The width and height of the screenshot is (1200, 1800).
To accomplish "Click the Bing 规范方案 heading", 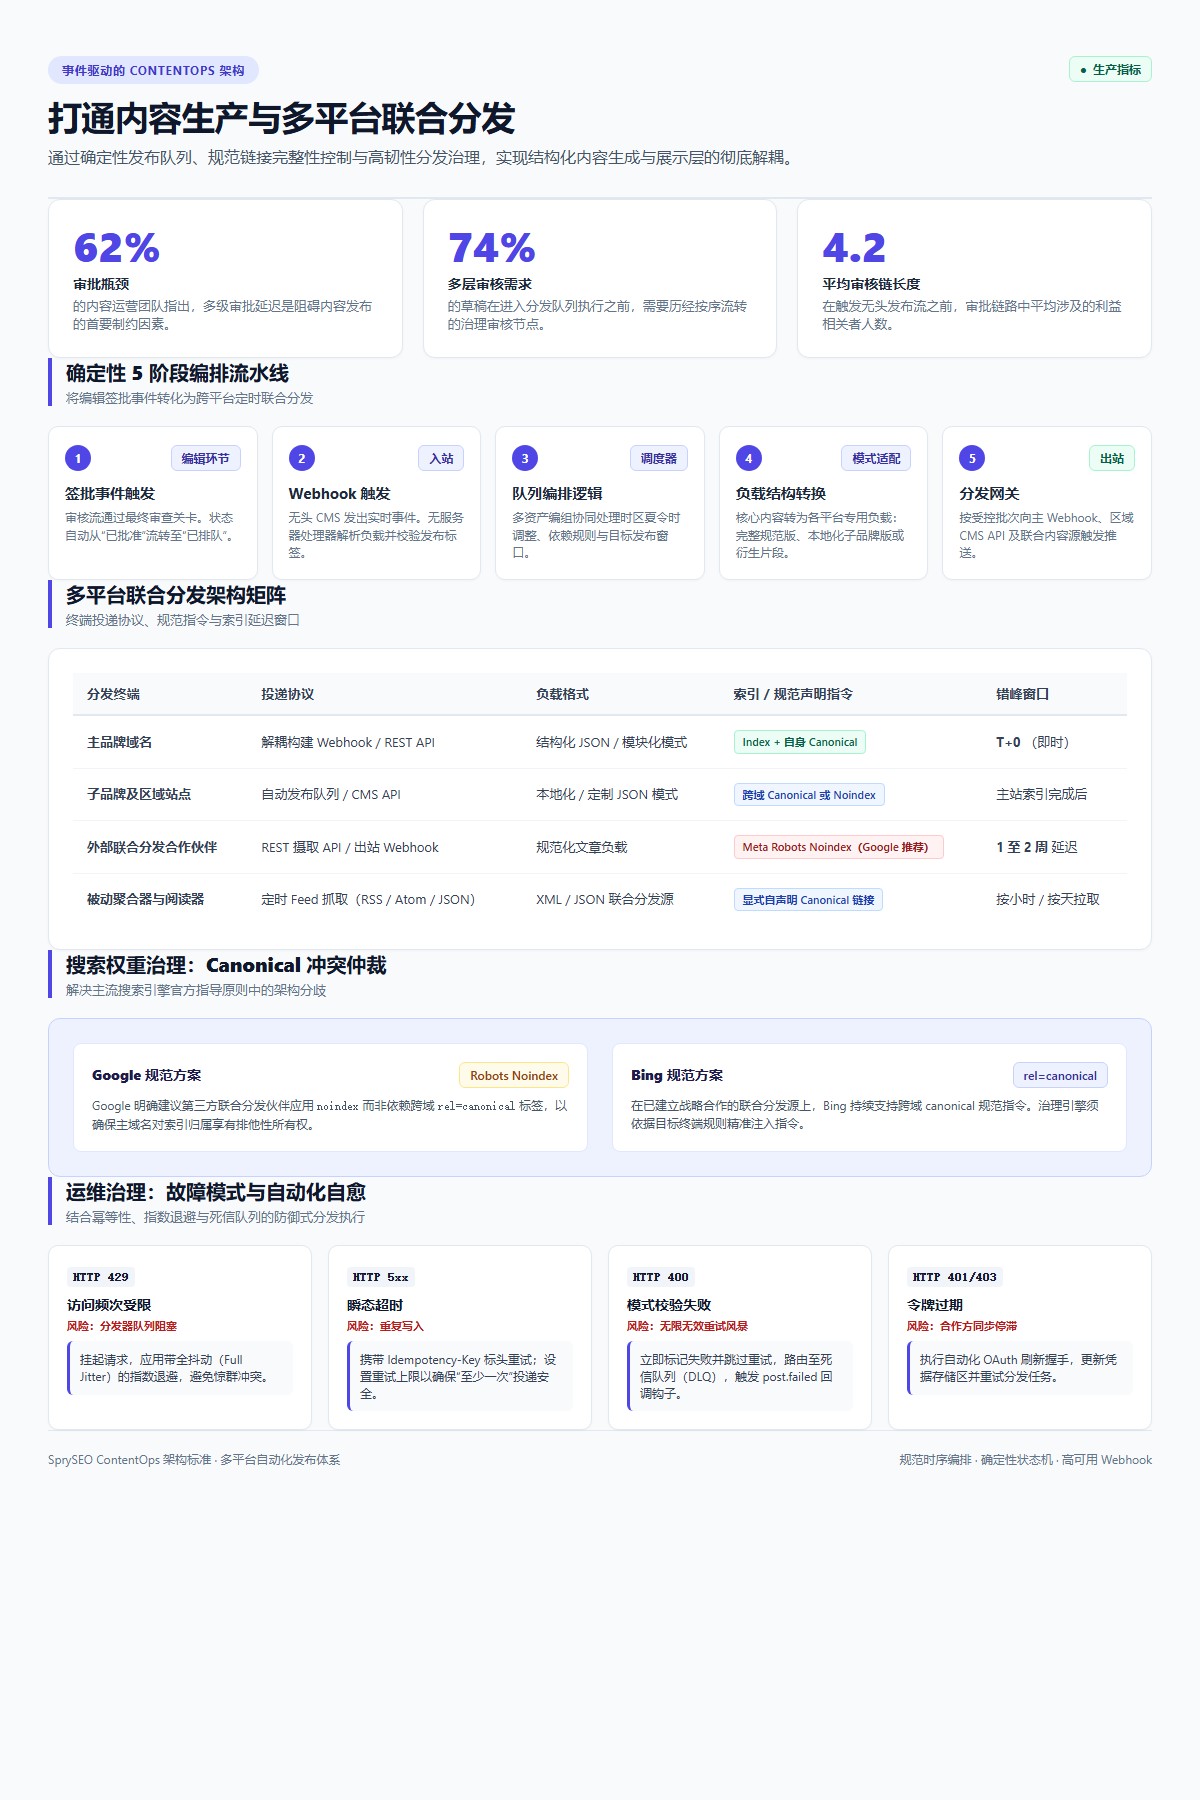I will tap(677, 1075).
